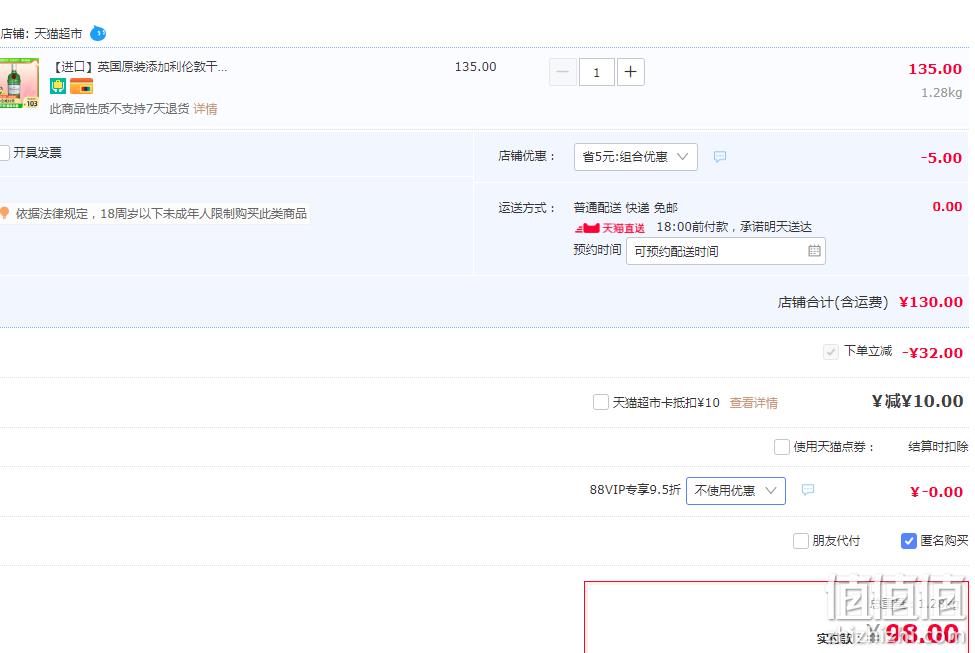Click the -5.00 shop discount amount
The image size is (975, 653).
pos(941,157)
